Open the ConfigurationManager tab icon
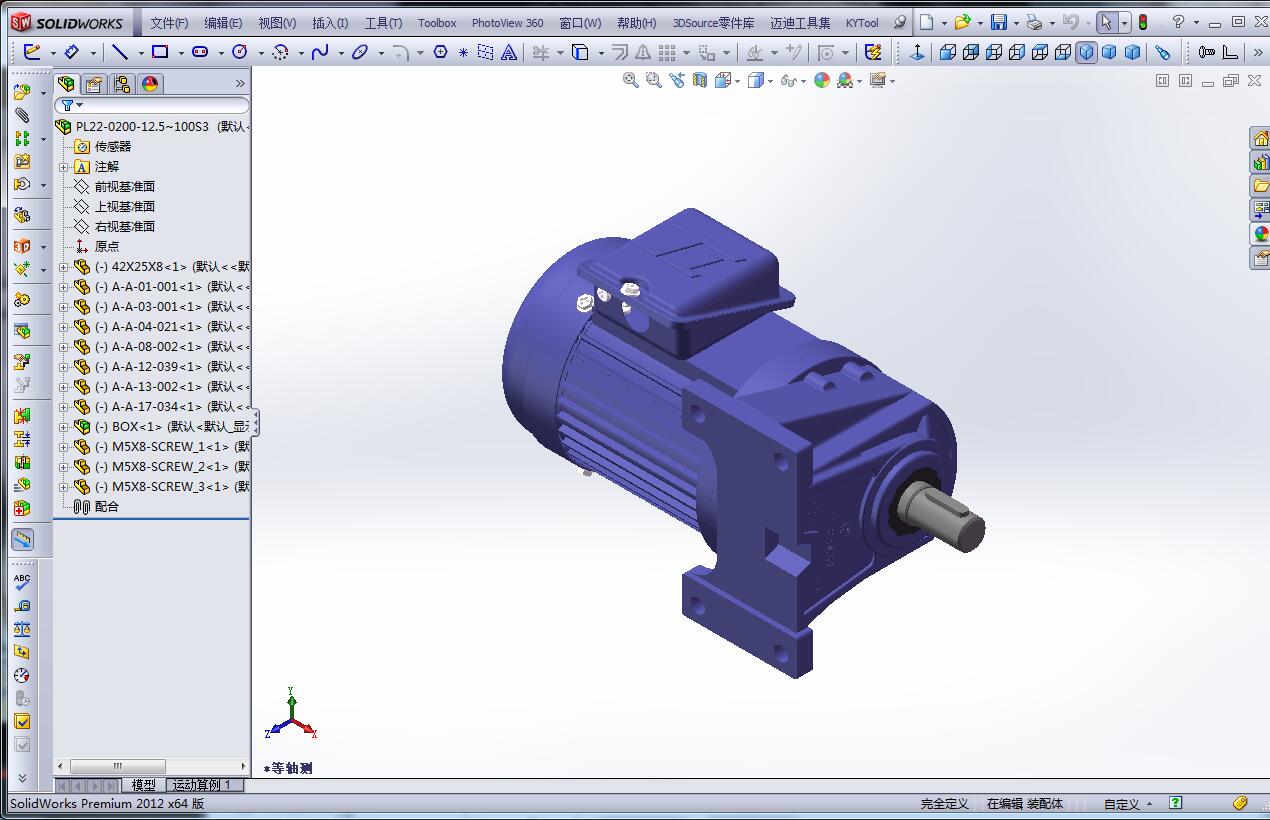The width and height of the screenshot is (1270, 820). pos(122,84)
